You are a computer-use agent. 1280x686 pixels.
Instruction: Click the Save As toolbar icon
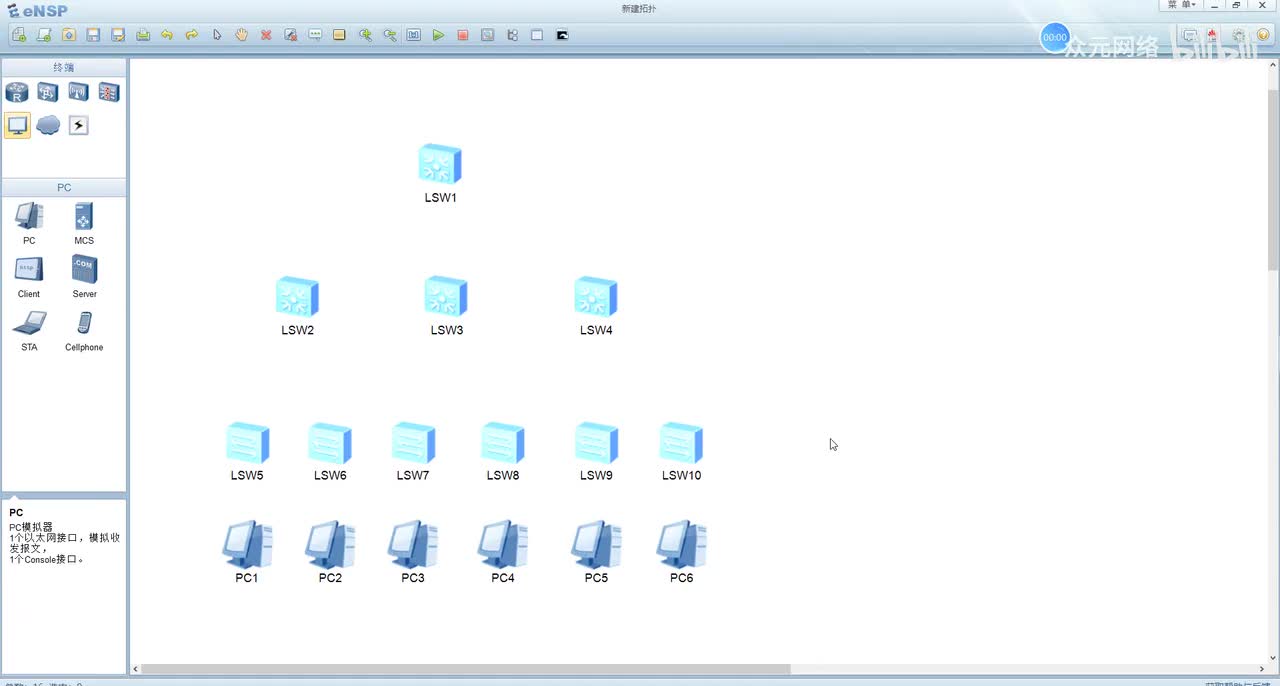[118, 35]
